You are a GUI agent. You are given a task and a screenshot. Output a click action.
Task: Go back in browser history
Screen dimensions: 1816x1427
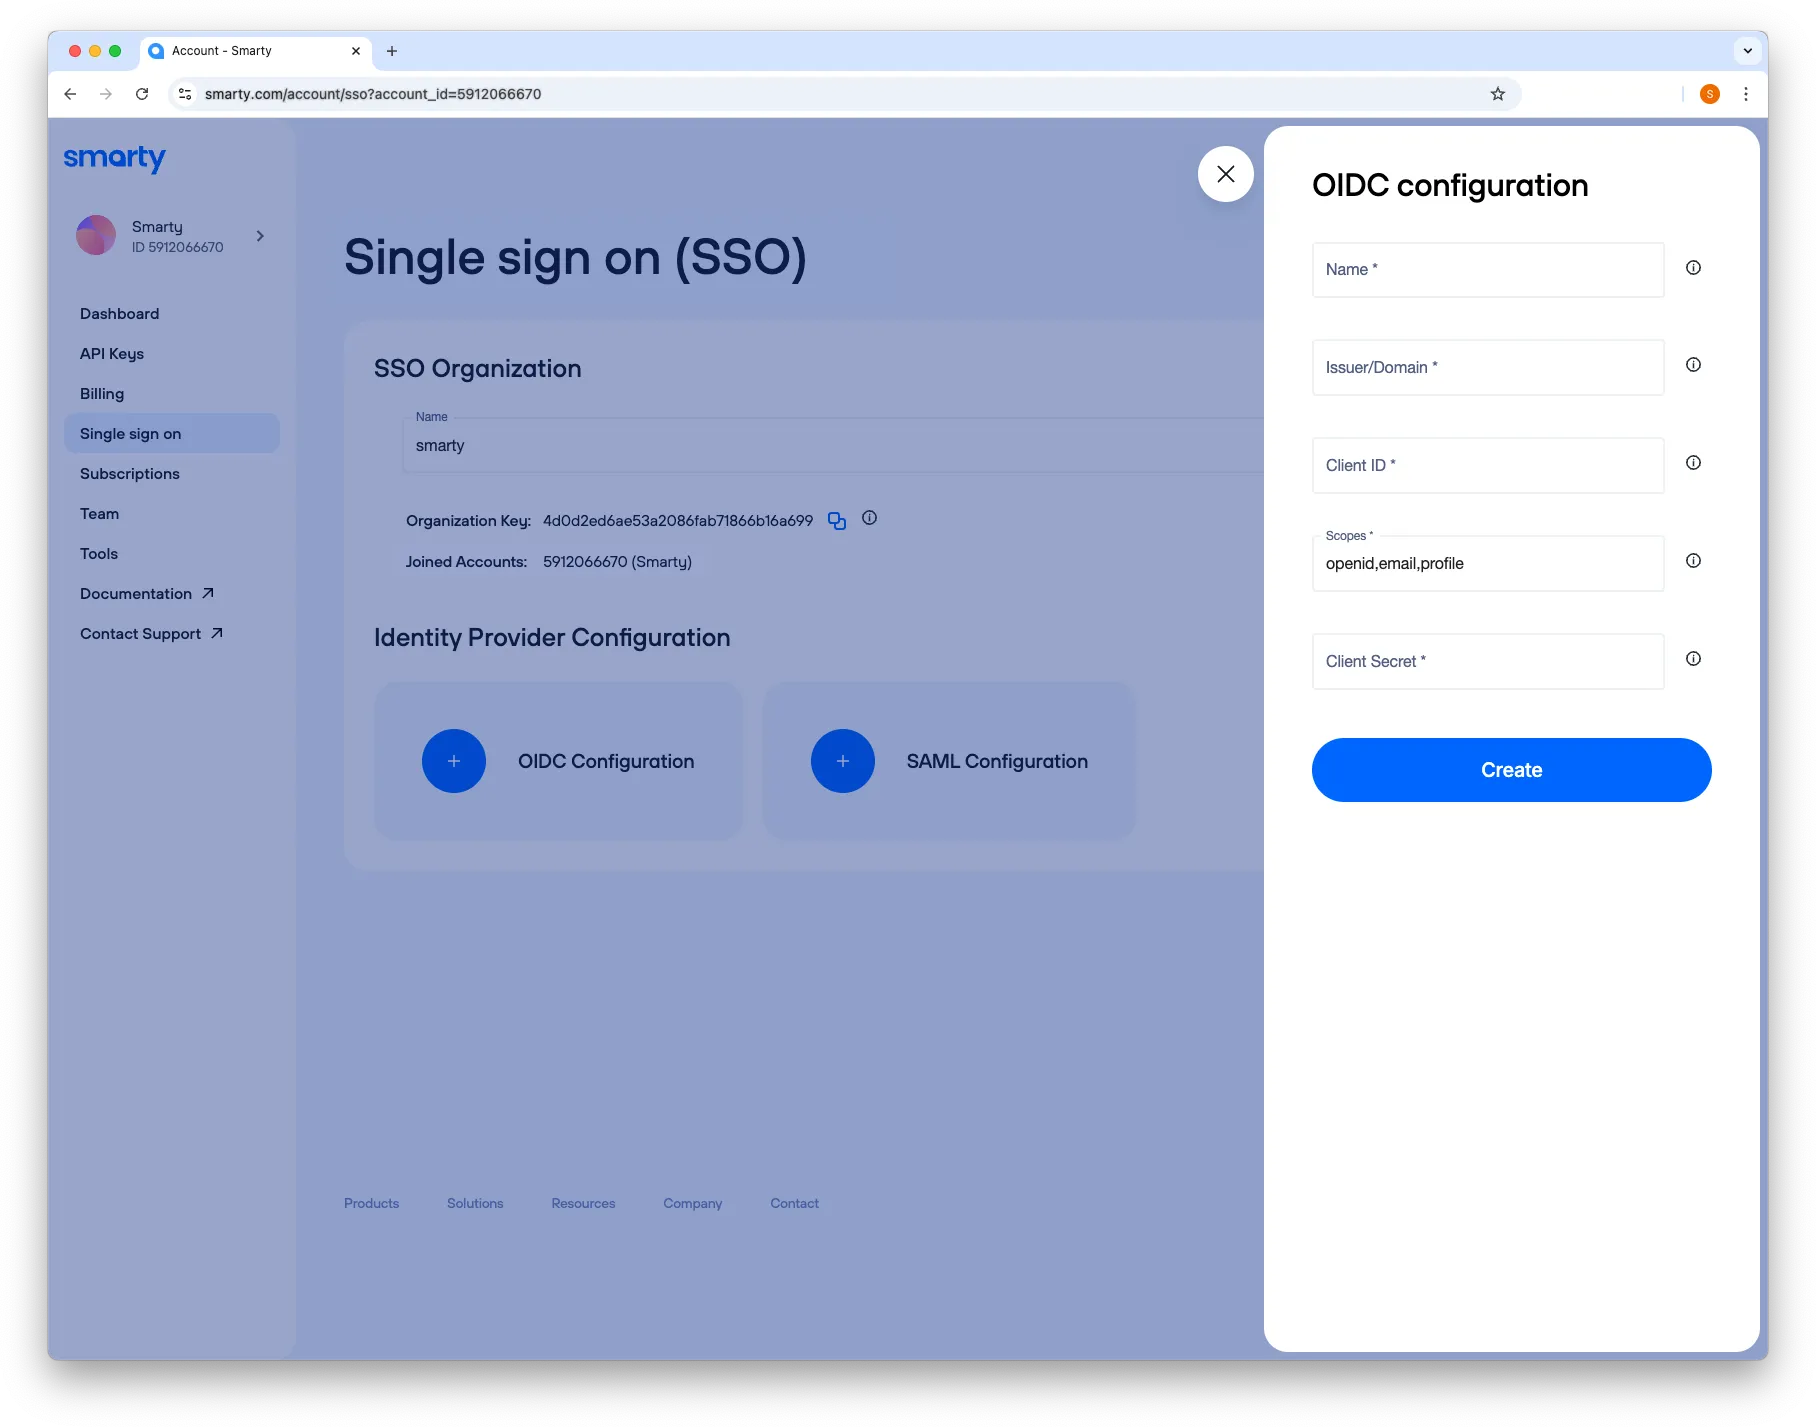[70, 94]
